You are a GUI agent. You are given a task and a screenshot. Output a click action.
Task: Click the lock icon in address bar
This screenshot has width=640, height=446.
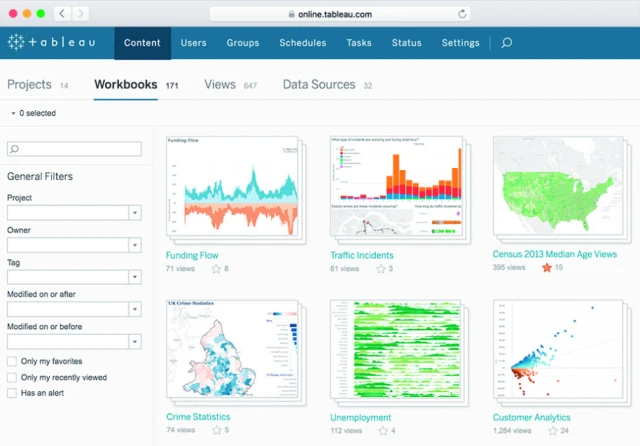(x=291, y=14)
